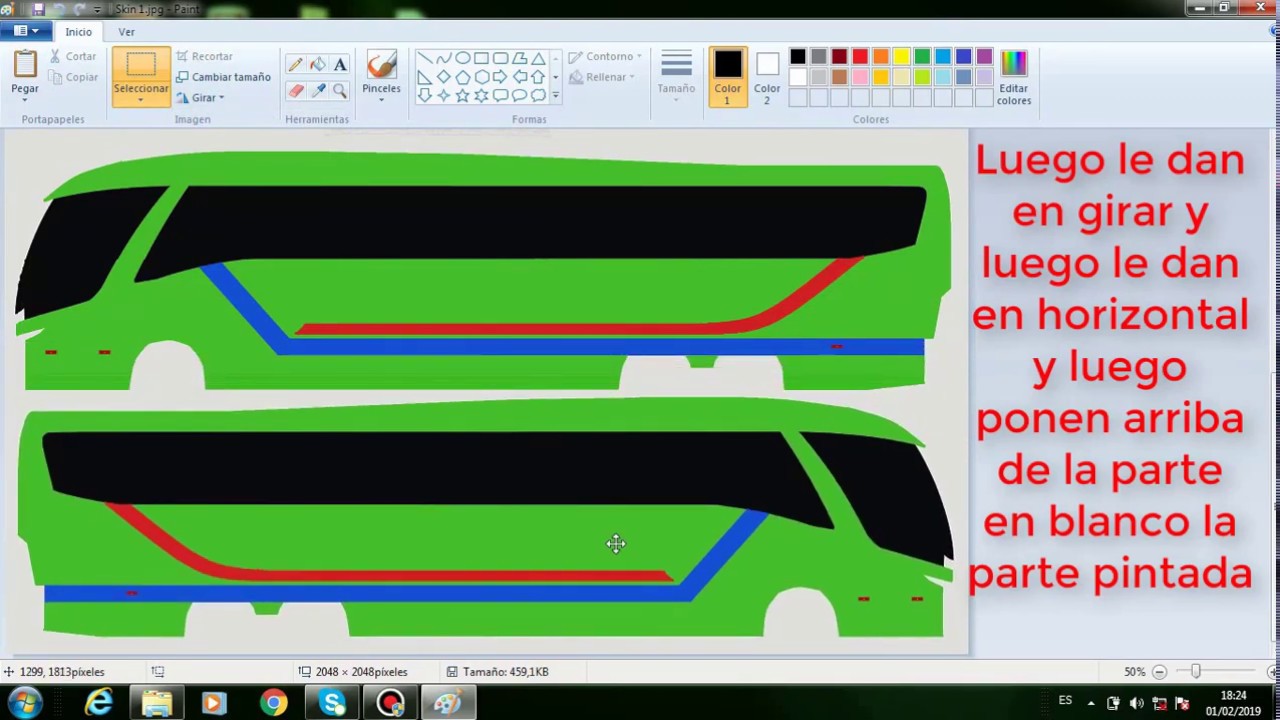Select the rectangle shape
This screenshot has height=720, width=1280.
(x=482, y=58)
